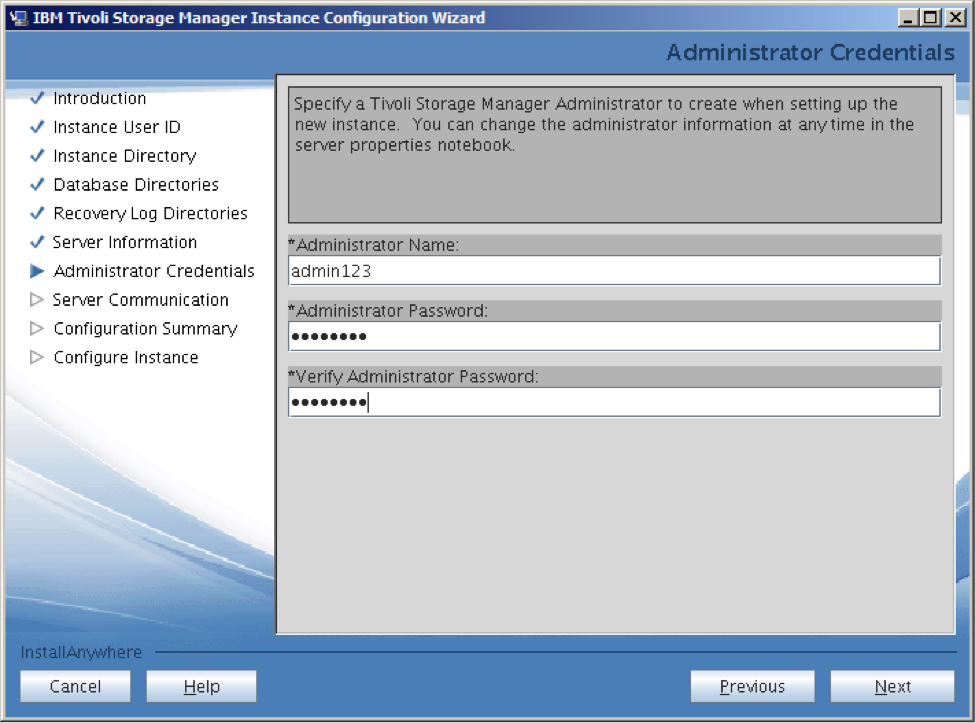The image size is (975, 723).
Task: Click the Configure Instance pending arrow
Action: tap(37, 357)
